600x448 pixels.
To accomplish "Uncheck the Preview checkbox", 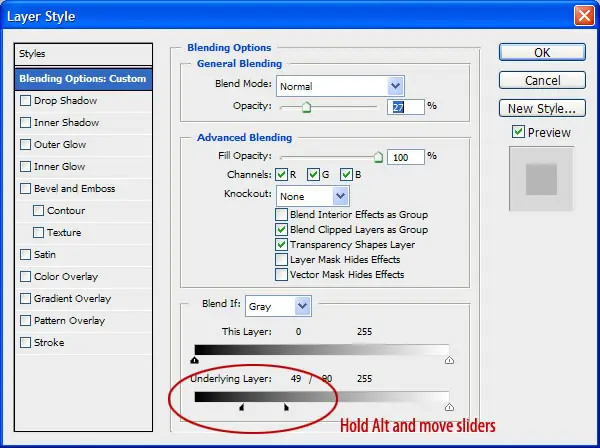I will [x=518, y=132].
